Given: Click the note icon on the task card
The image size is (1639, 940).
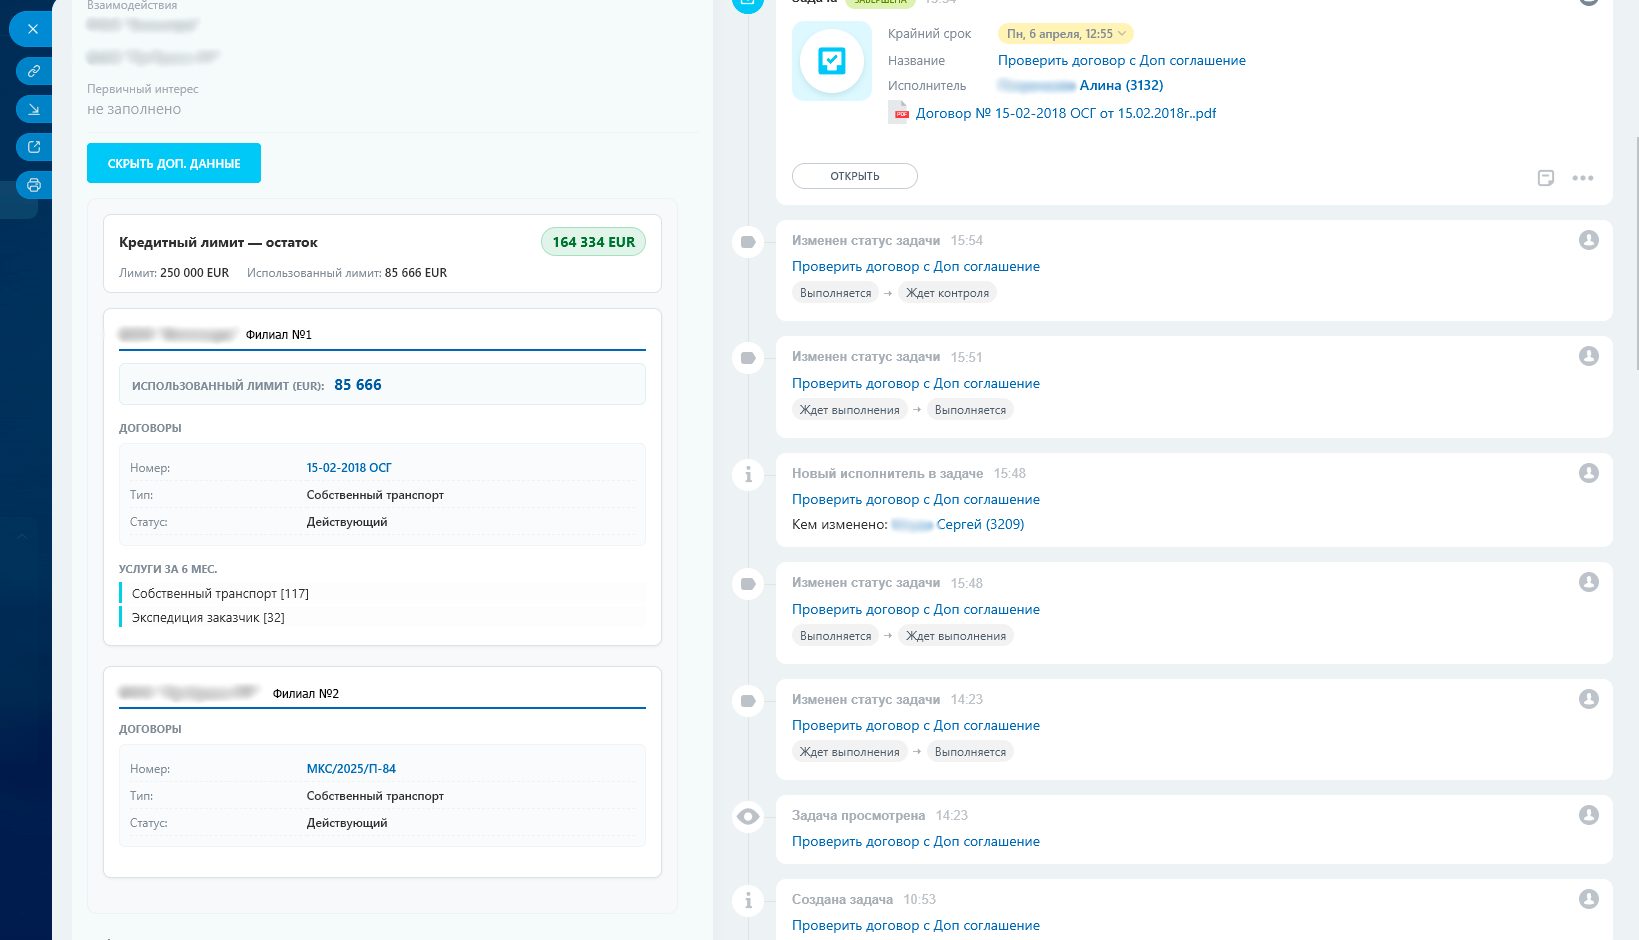Looking at the screenshot, I should tap(1546, 178).
